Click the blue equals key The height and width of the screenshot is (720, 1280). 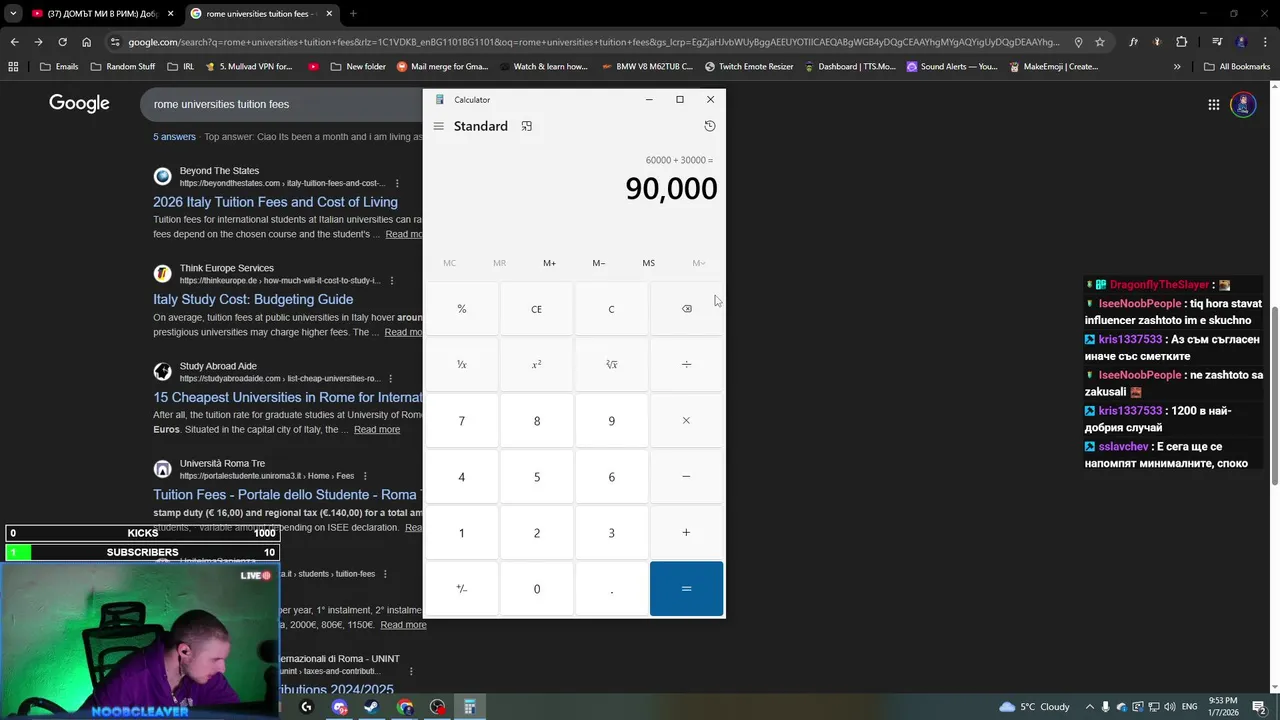coord(686,589)
